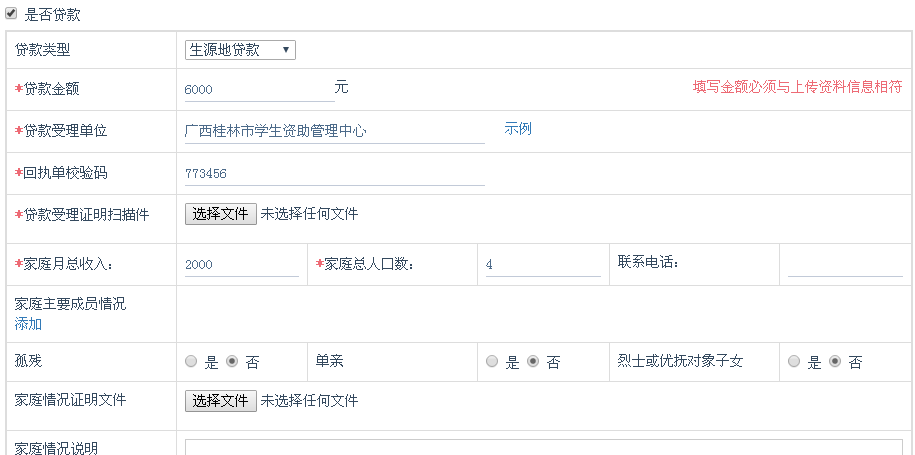Select 否 for 烈士或优抚对象子女
915x455 pixels.
[835, 362]
